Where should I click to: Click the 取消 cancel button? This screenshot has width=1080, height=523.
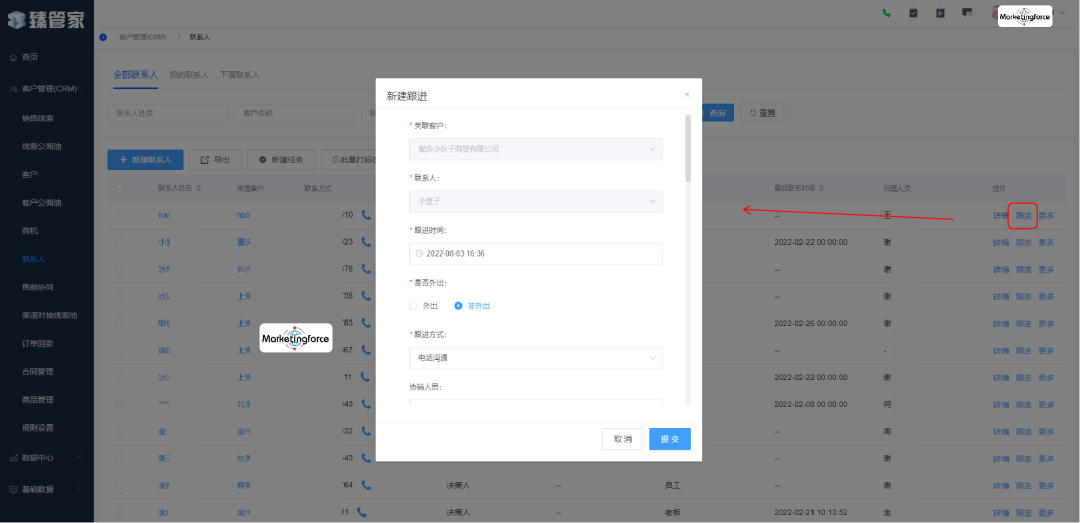coord(622,439)
